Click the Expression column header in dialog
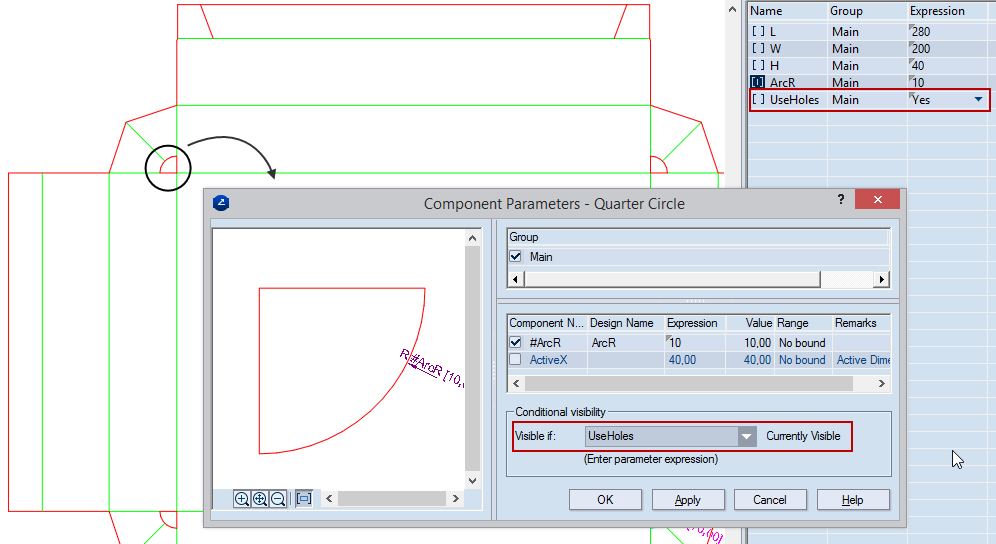This screenshot has width=996, height=544. point(692,323)
